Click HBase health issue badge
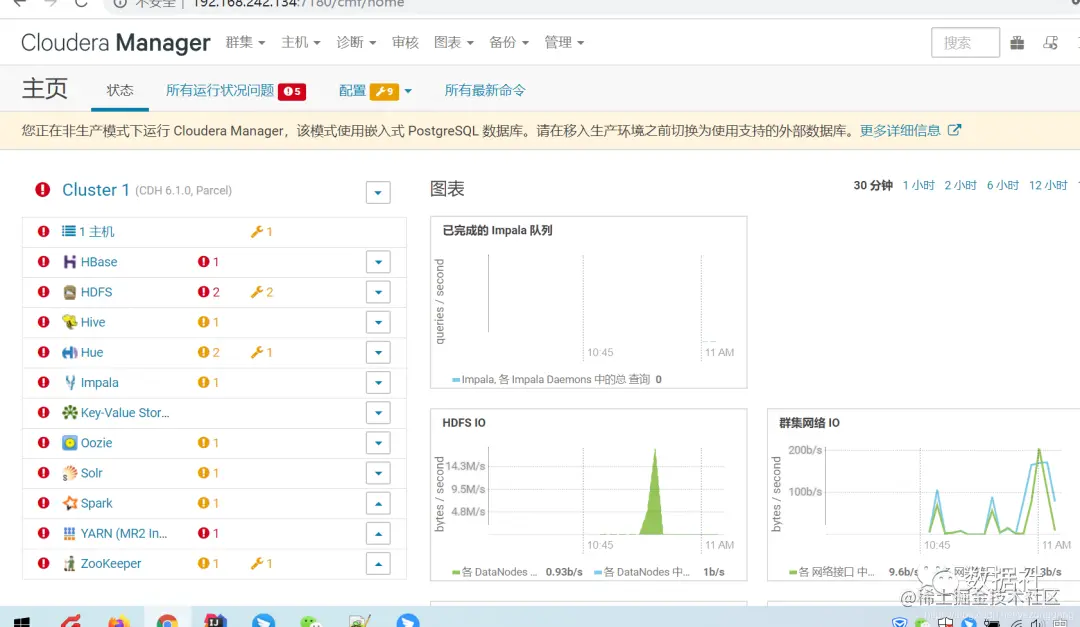 (208, 262)
